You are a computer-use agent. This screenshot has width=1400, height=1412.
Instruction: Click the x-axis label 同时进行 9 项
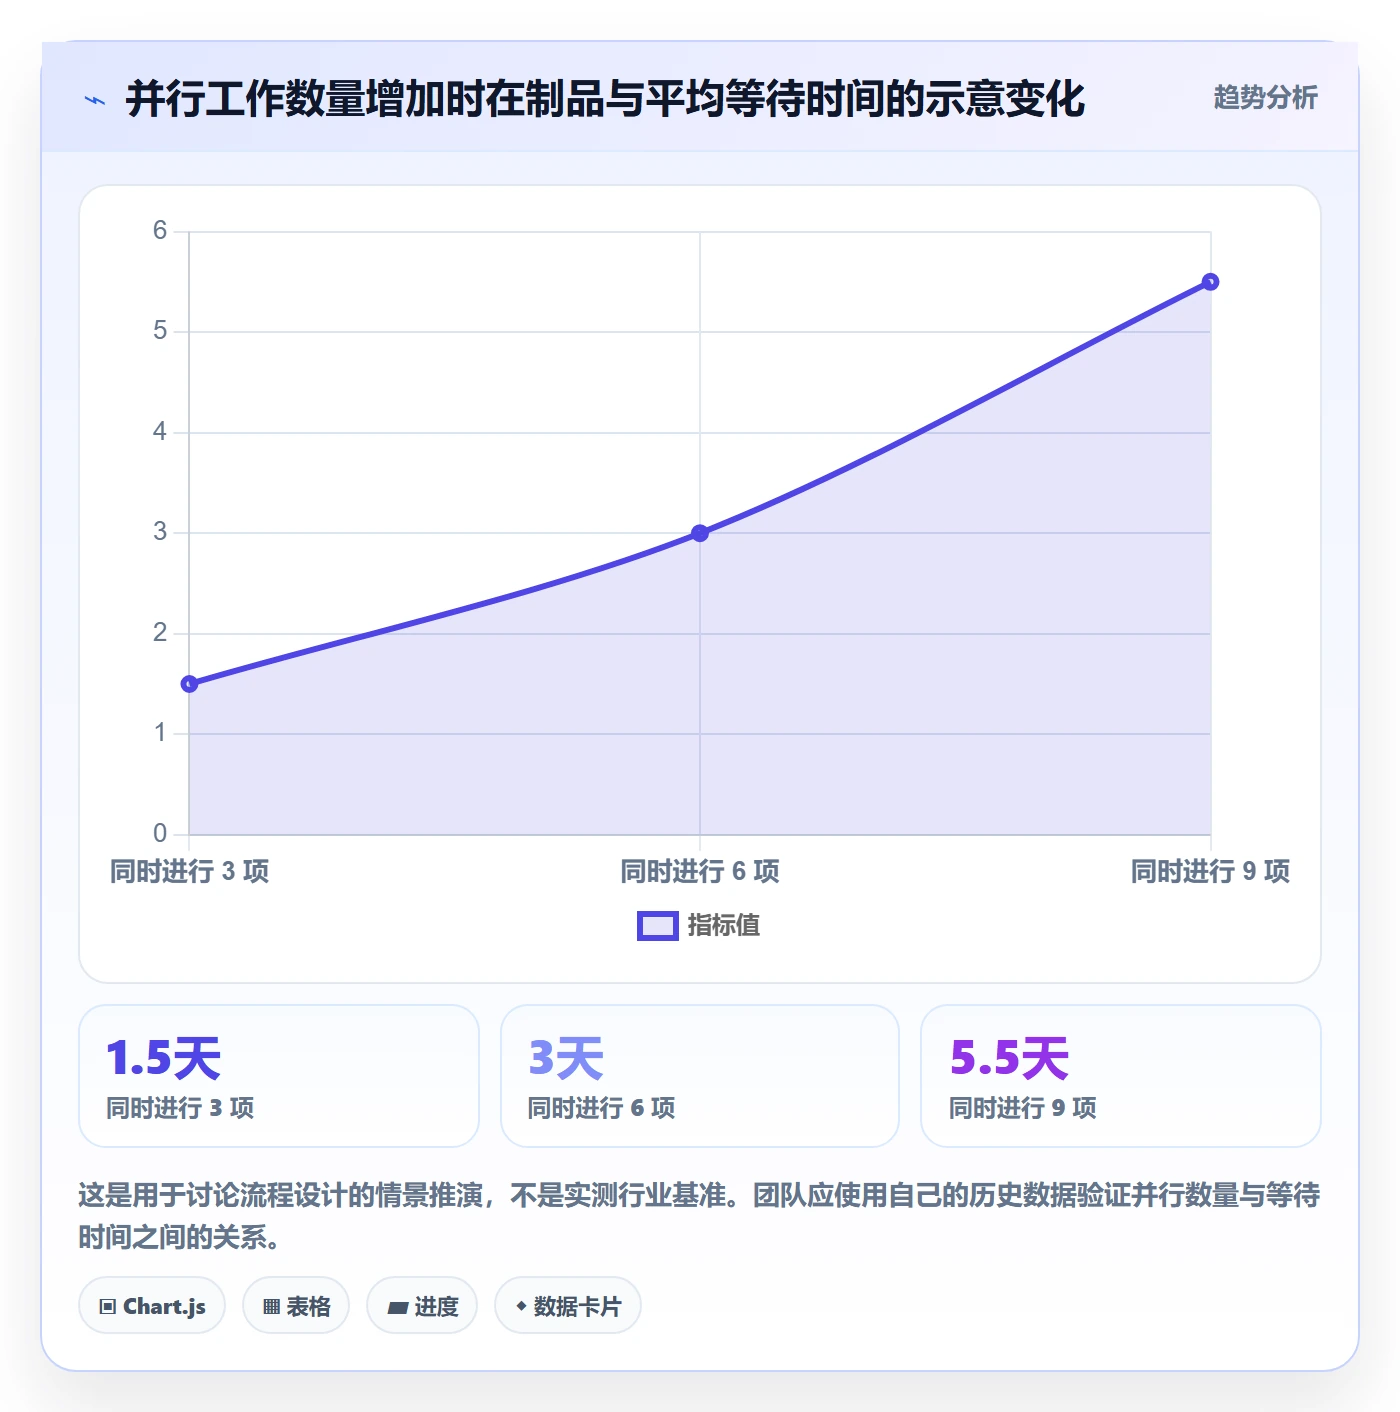(x=1210, y=871)
